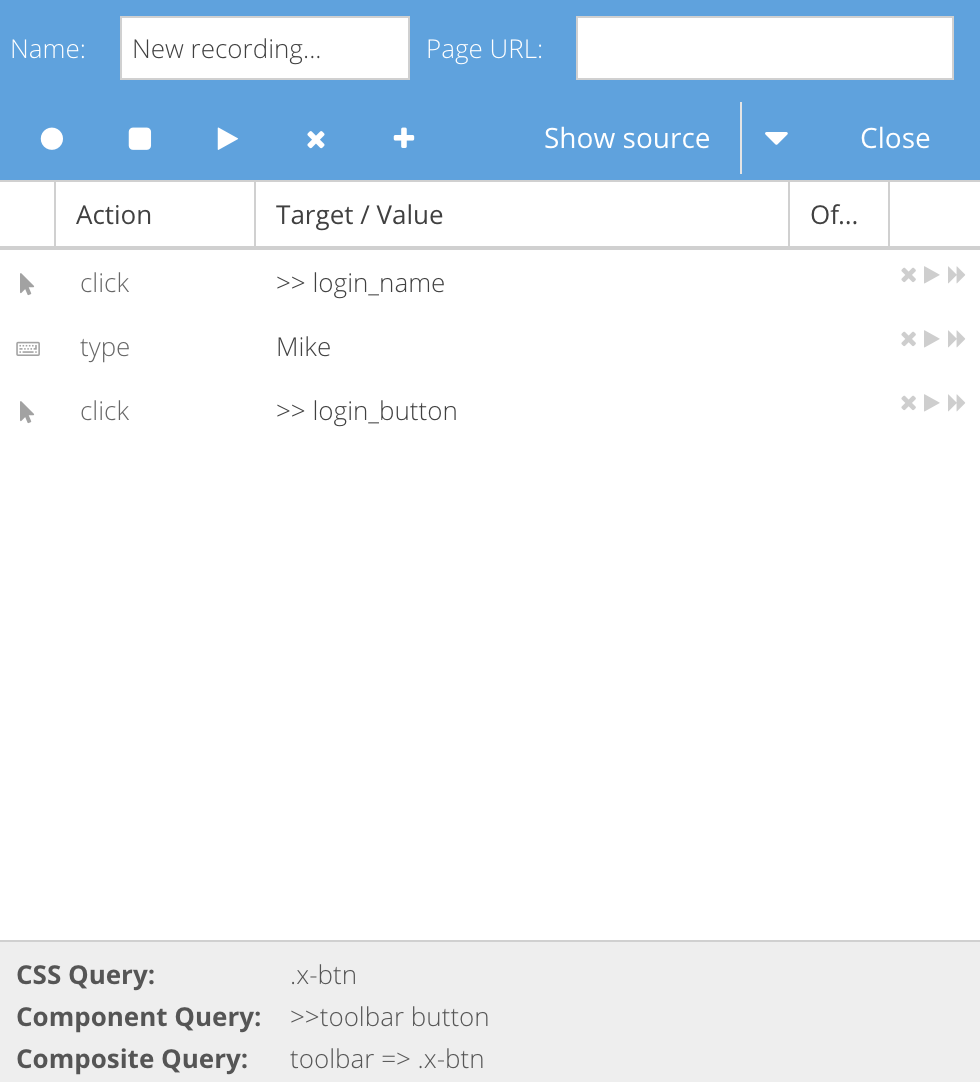Stop recording with the square icon
The height and width of the screenshot is (1082, 980).
(x=139, y=139)
